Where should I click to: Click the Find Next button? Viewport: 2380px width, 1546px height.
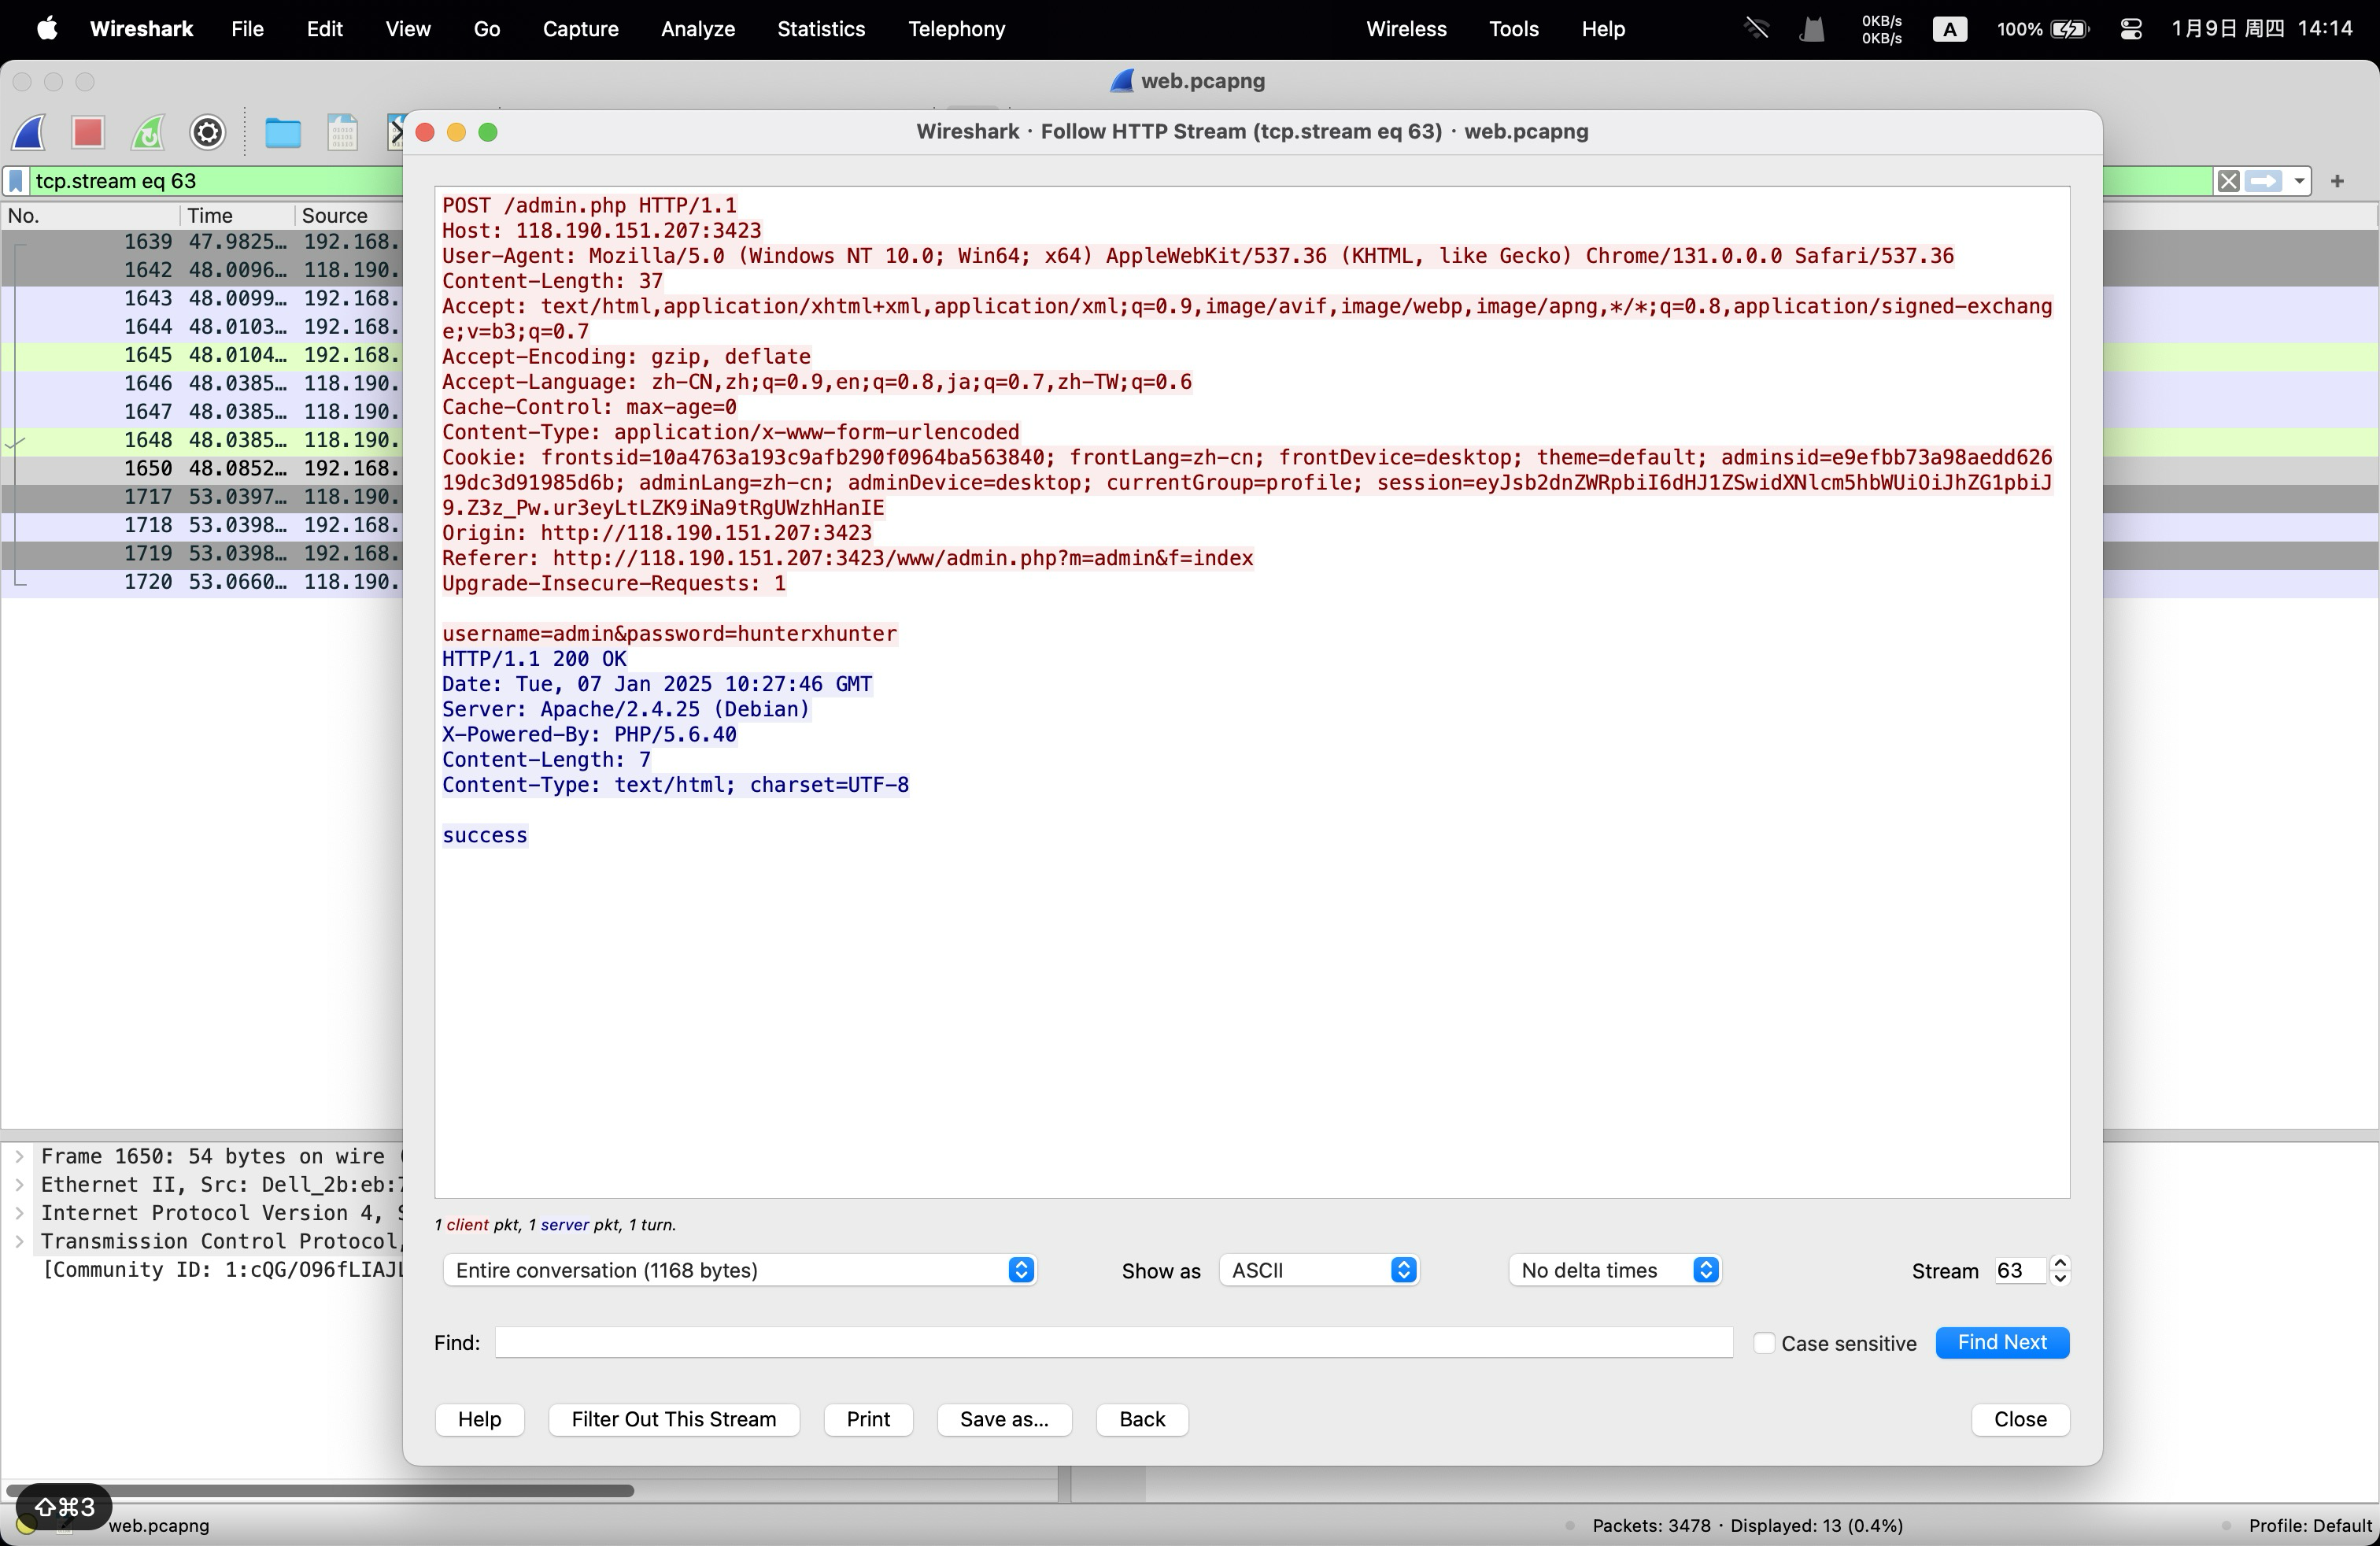[2002, 1342]
